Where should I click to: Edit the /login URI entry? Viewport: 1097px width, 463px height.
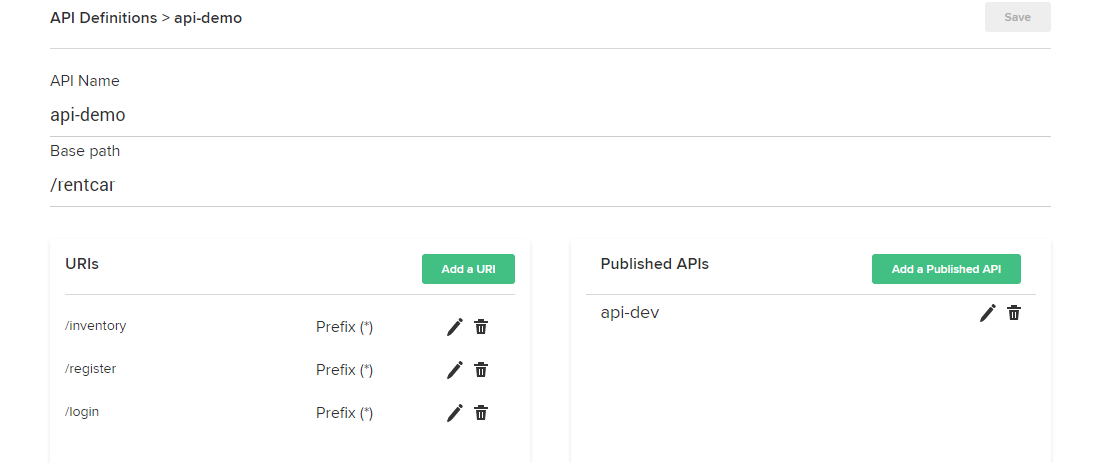455,413
